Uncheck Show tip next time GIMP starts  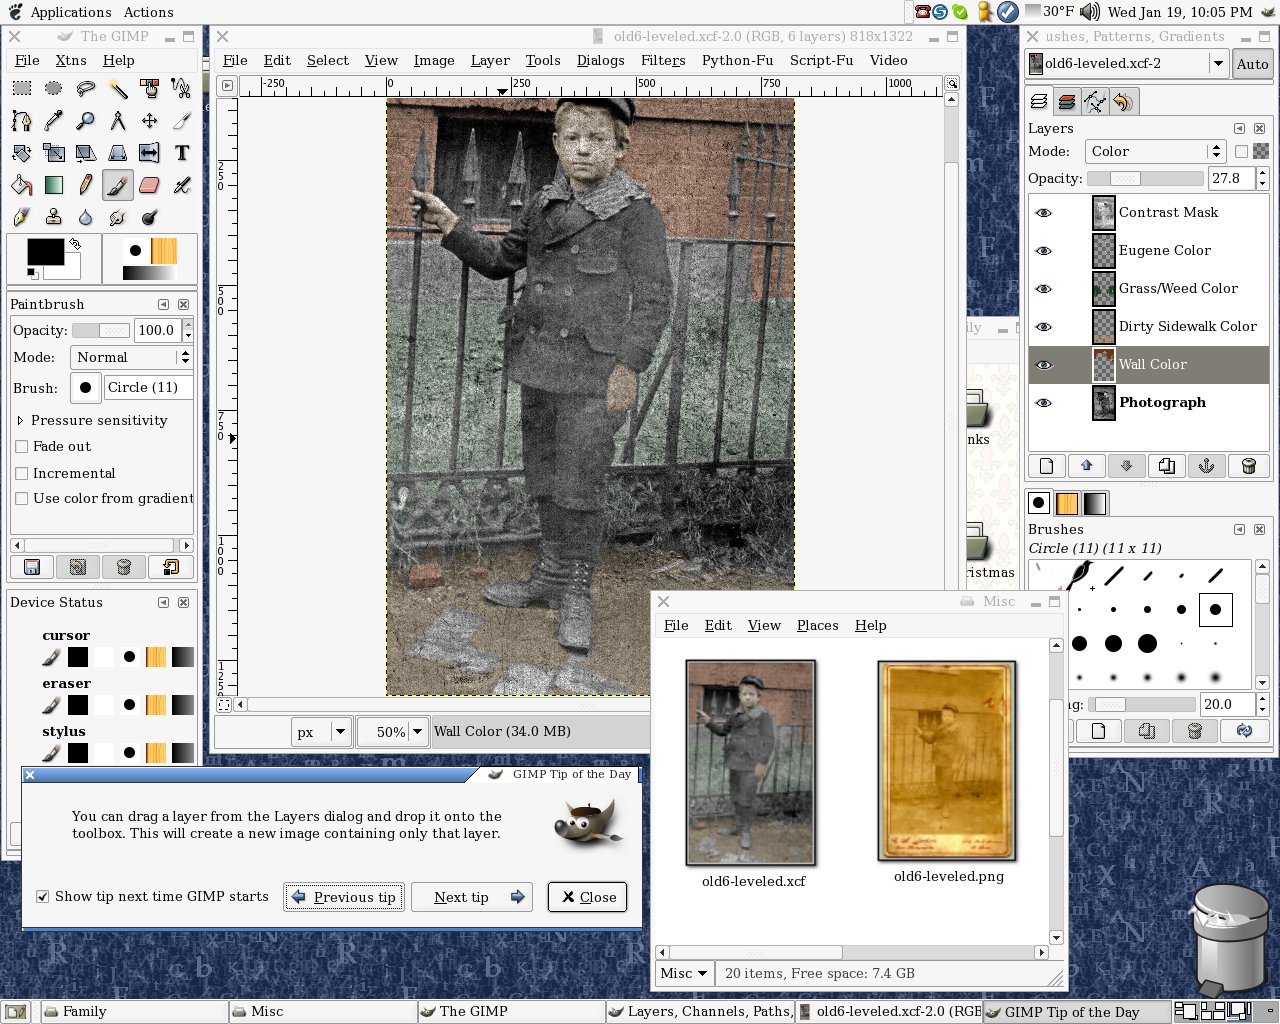pos(42,897)
